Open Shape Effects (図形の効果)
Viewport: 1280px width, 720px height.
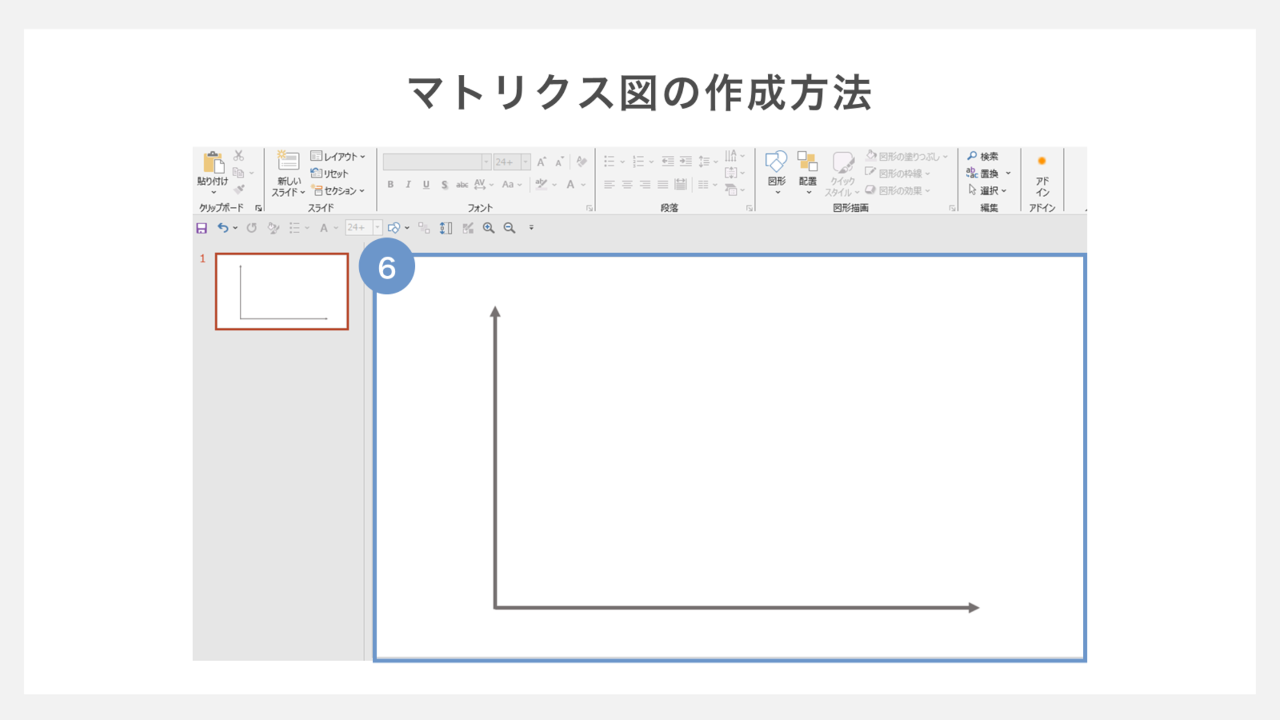pos(897,190)
